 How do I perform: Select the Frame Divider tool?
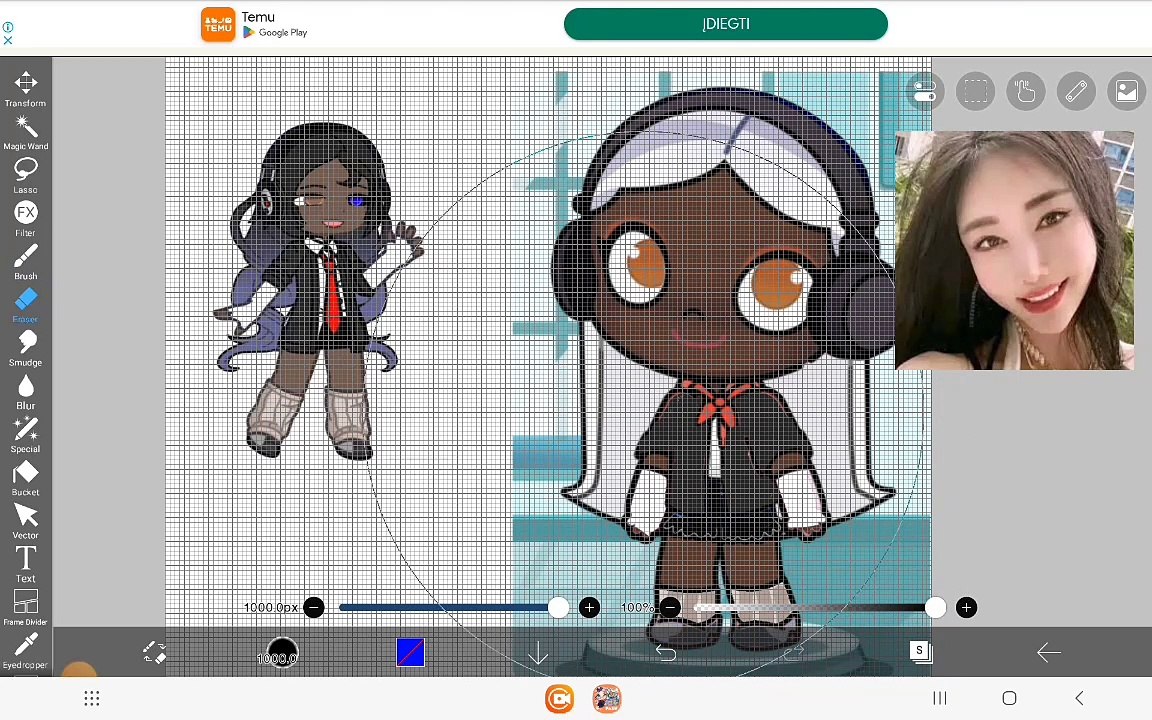pyautogui.click(x=26, y=608)
